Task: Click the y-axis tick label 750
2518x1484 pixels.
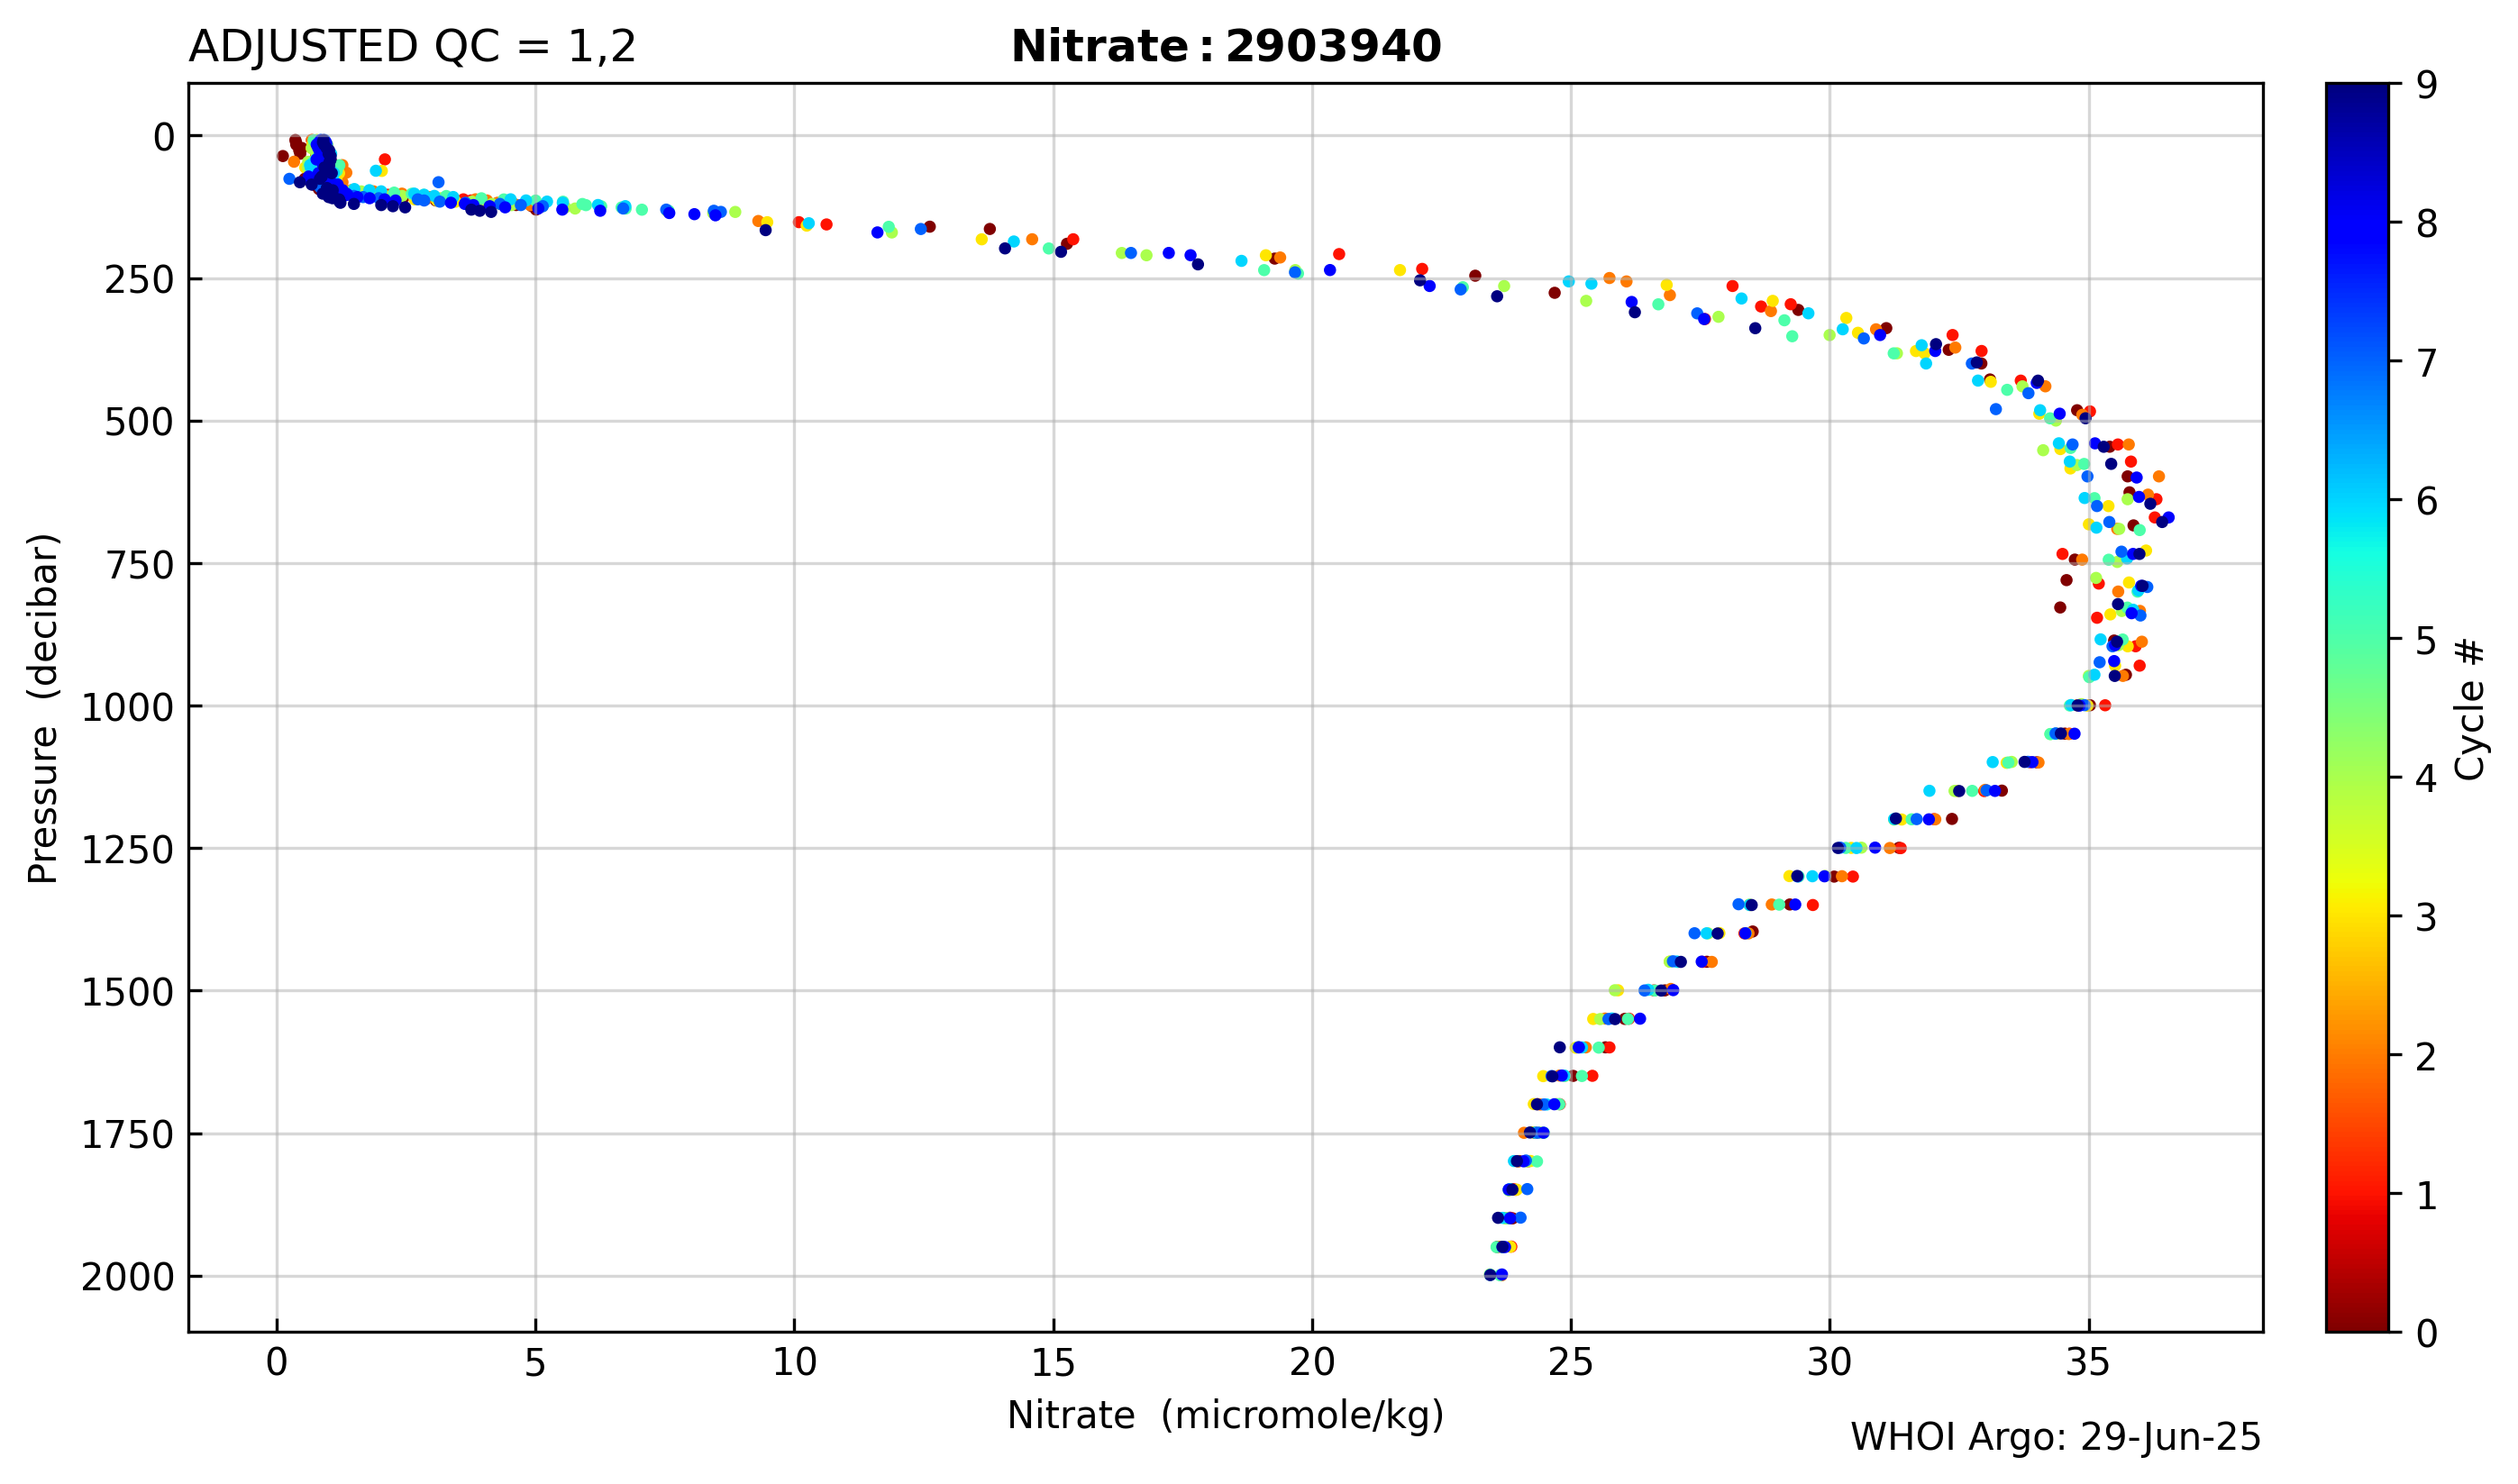Action: (x=140, y=566)
